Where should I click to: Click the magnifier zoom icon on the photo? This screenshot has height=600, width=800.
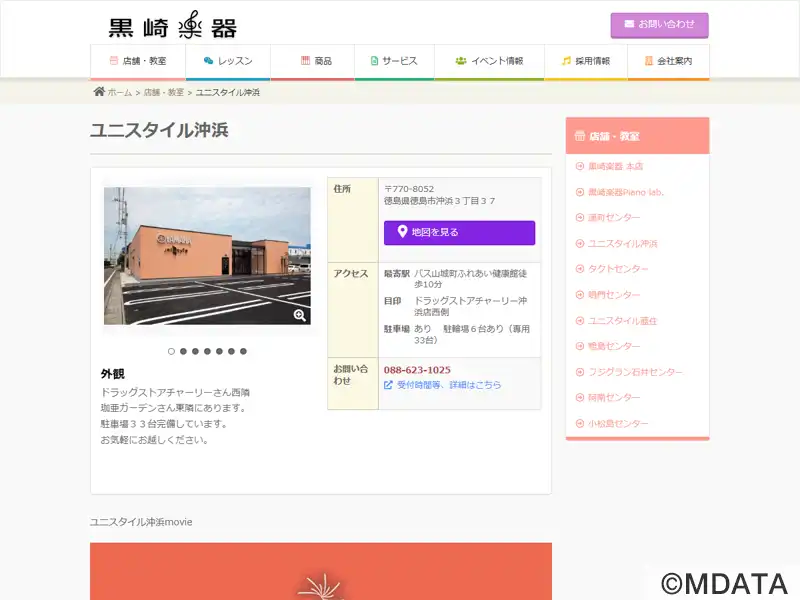tap(299, 315)
